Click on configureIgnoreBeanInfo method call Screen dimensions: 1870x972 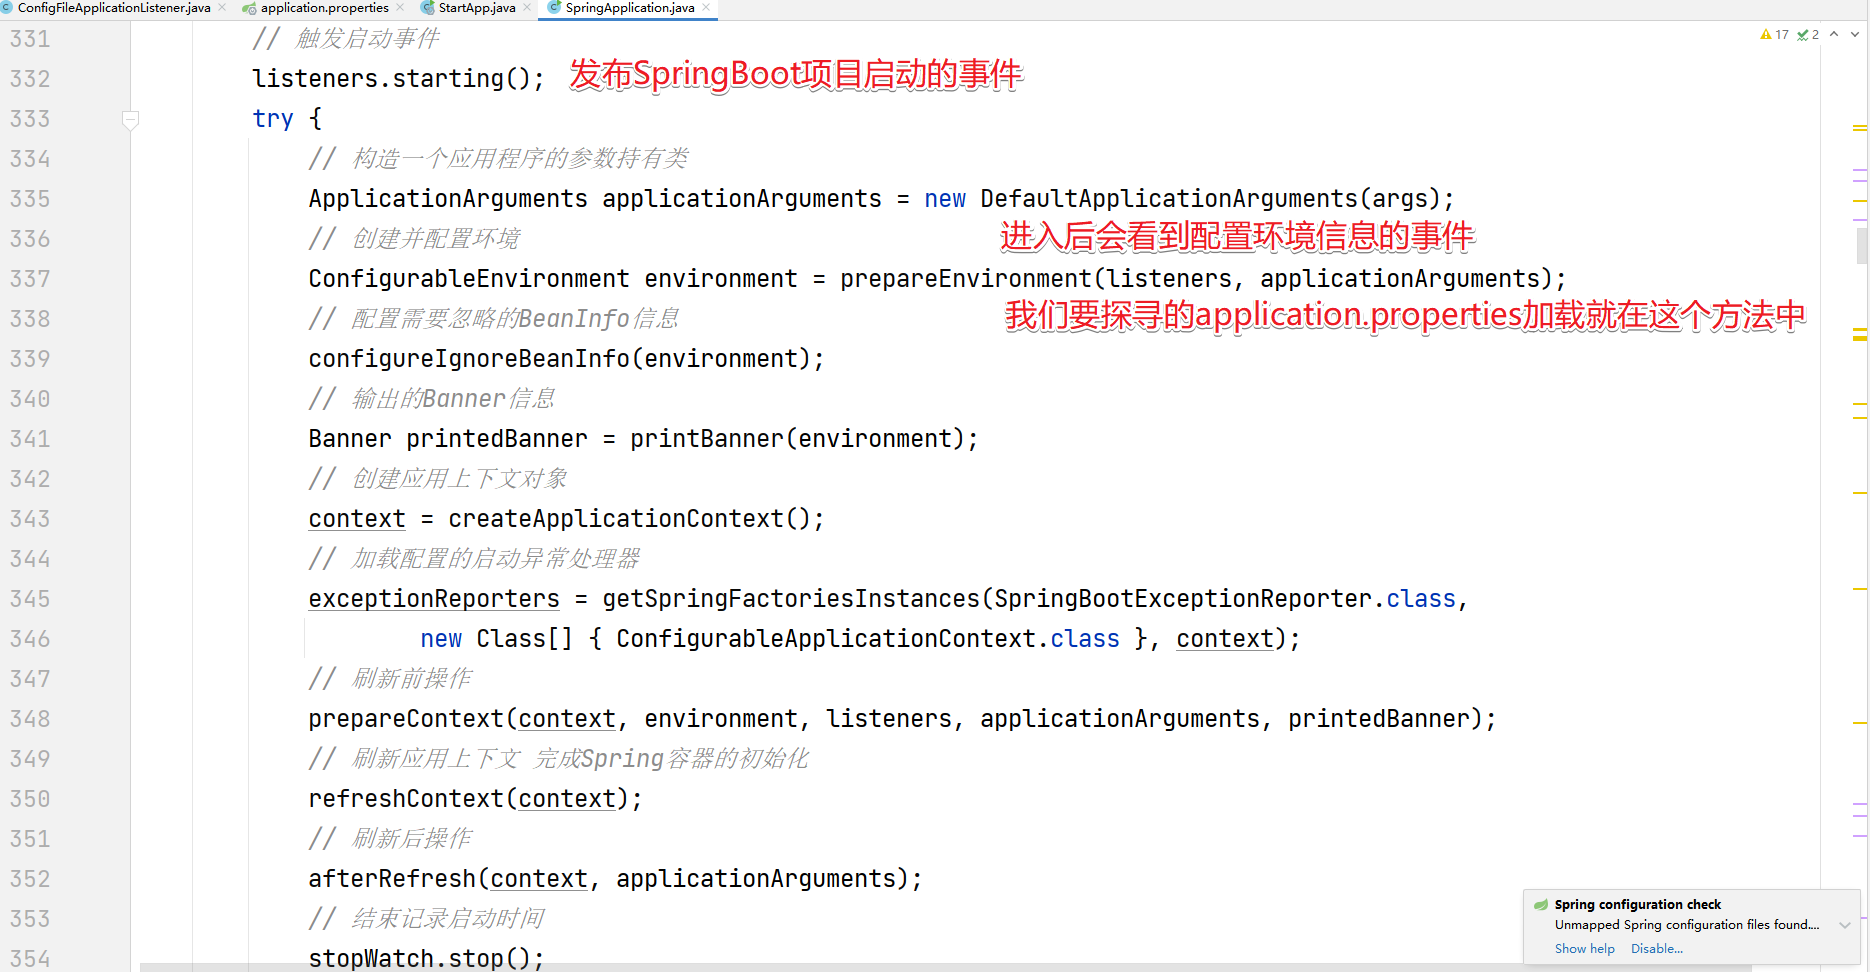point(469,359)
